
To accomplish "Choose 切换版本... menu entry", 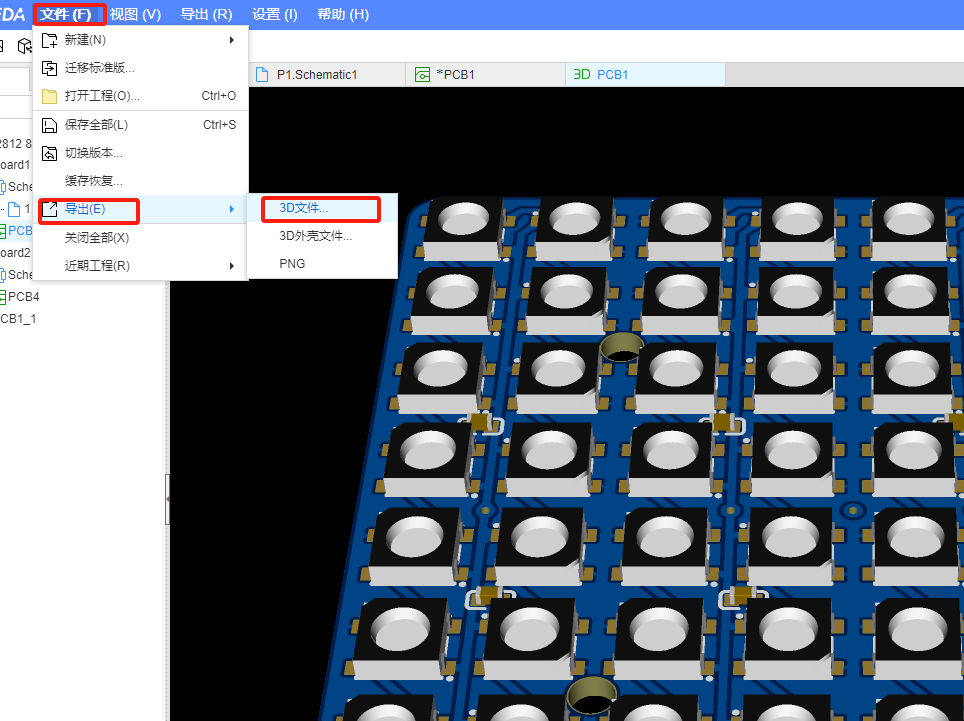I will tap(141, 153).
